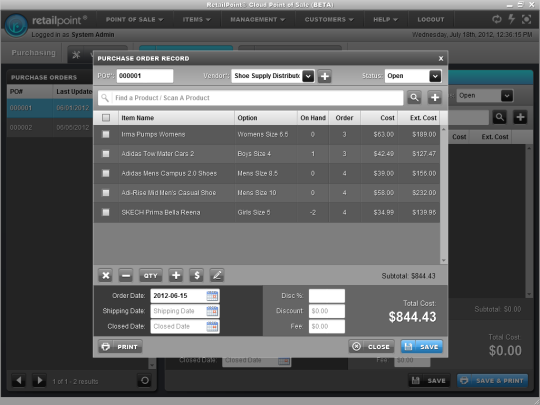Open the Help menu
Screen dimensions: 540x405
(385, 20)
